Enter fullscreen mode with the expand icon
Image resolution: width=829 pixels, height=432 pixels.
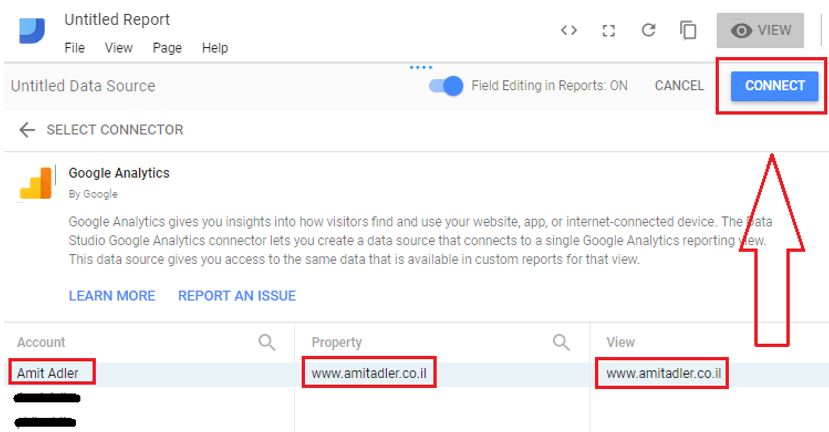(608, 30)
